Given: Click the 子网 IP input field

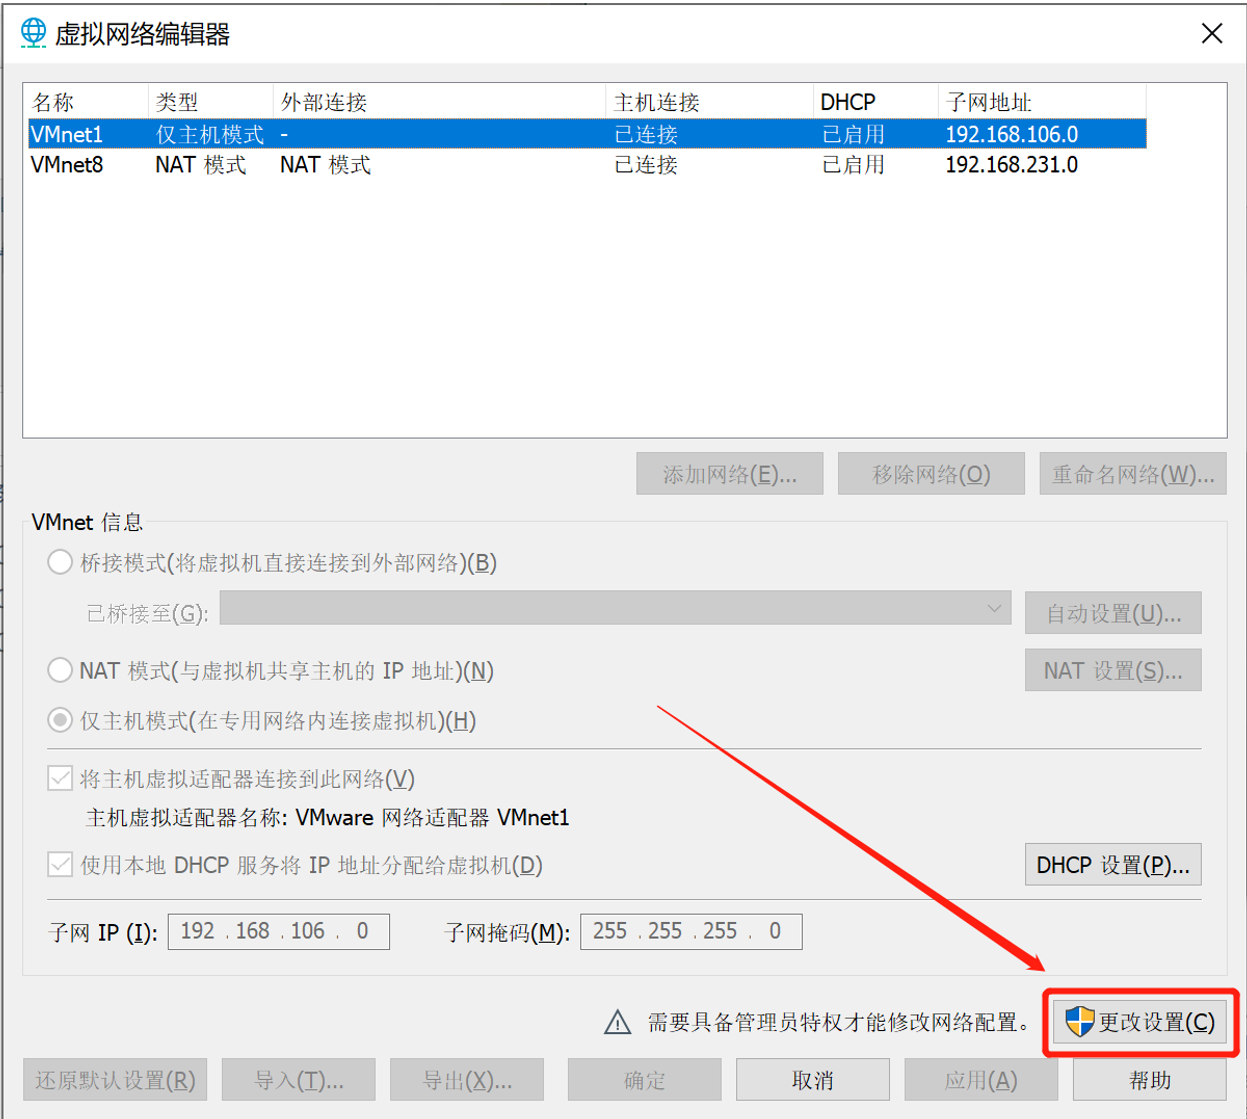Looking at the screenshot, I should point(279,931).
